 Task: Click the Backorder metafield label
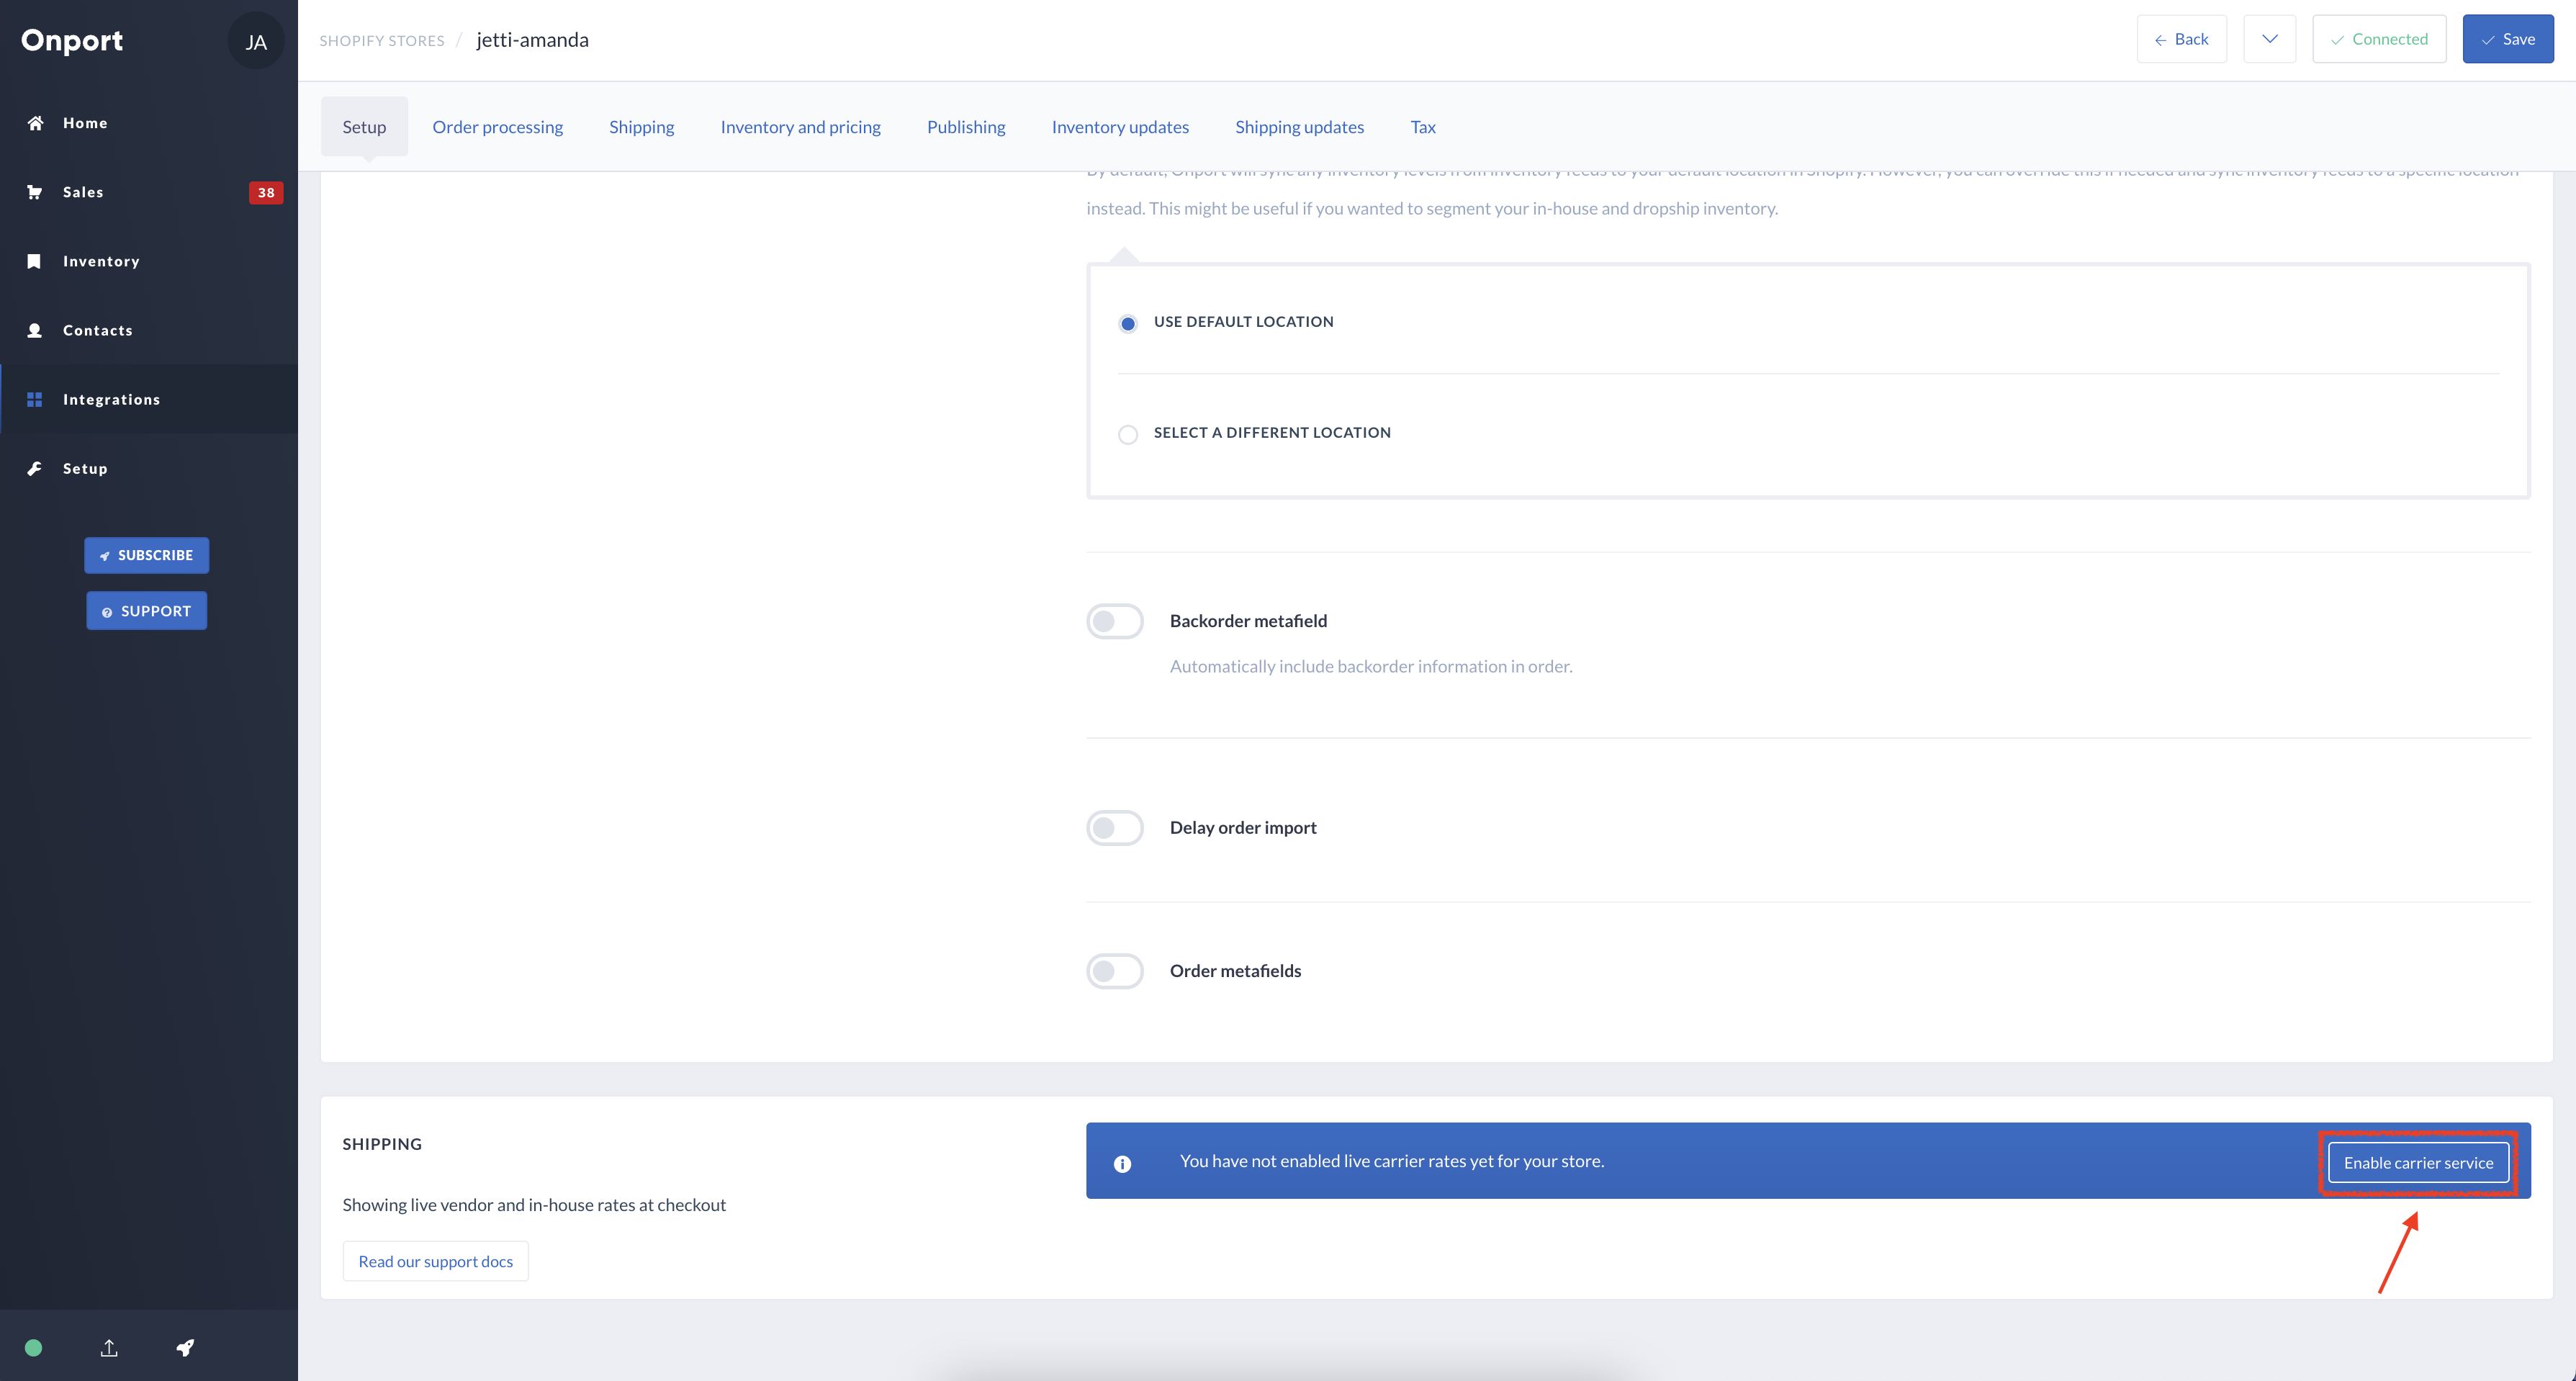pos(1248,621)
